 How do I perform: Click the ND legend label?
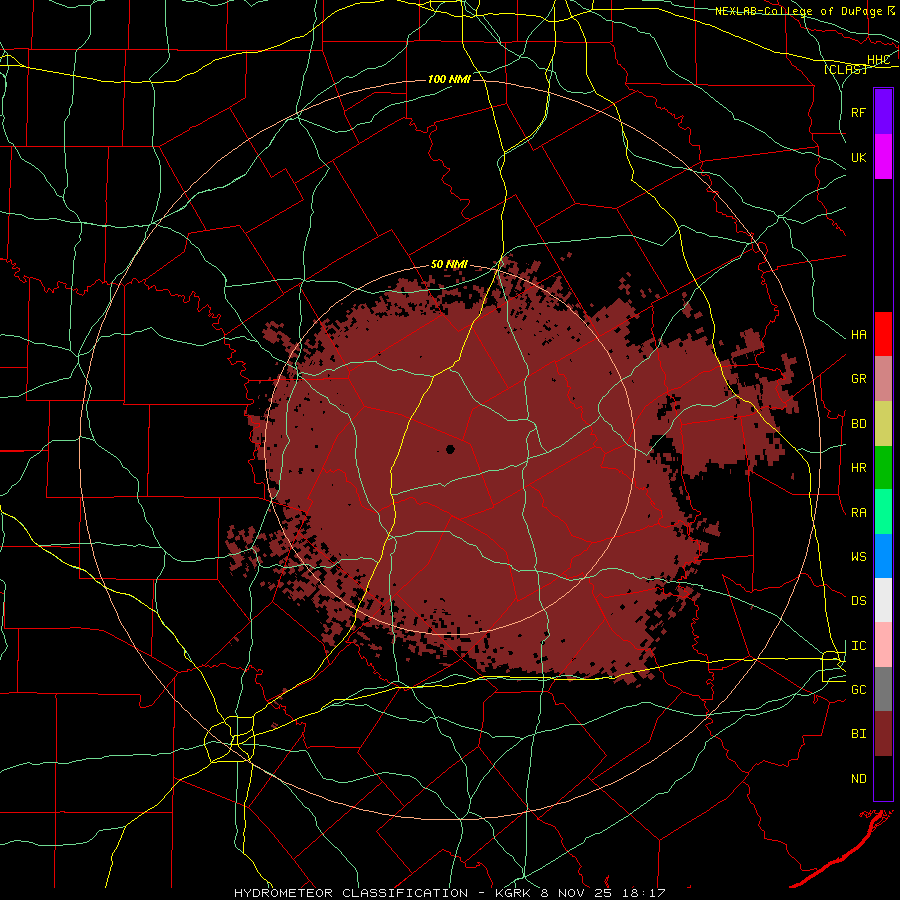(858, 779)
